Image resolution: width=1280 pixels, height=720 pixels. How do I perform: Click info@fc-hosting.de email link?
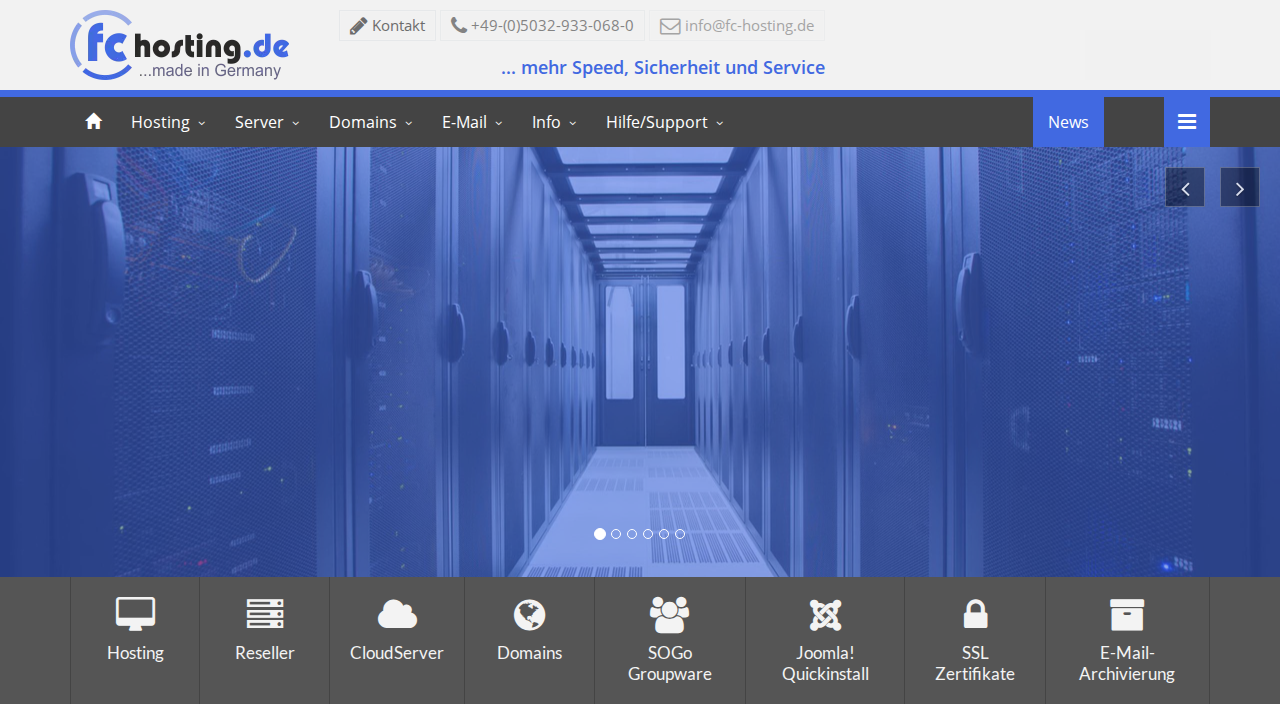tap(749, 26)
